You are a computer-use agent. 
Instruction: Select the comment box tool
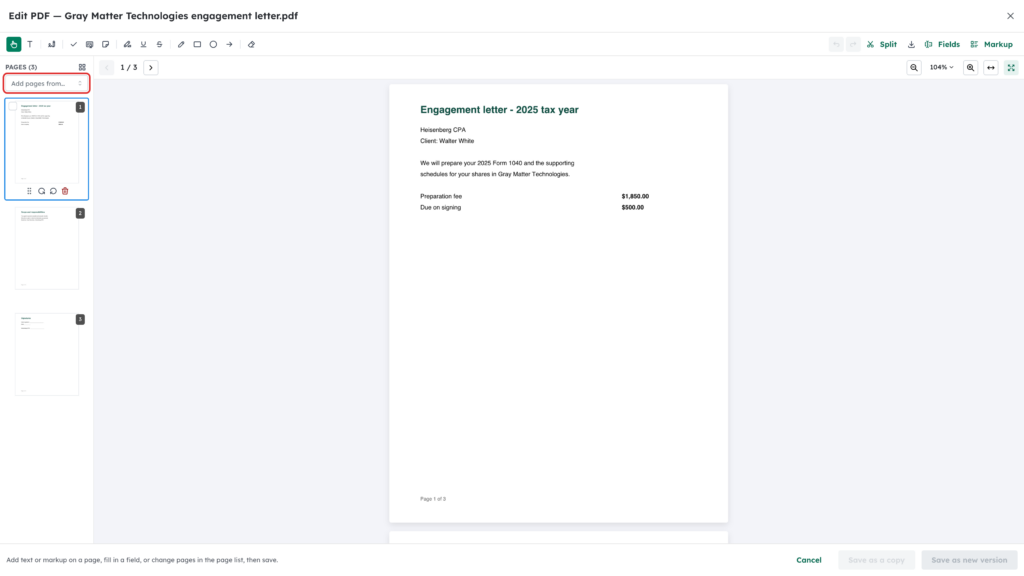[89, 44]
